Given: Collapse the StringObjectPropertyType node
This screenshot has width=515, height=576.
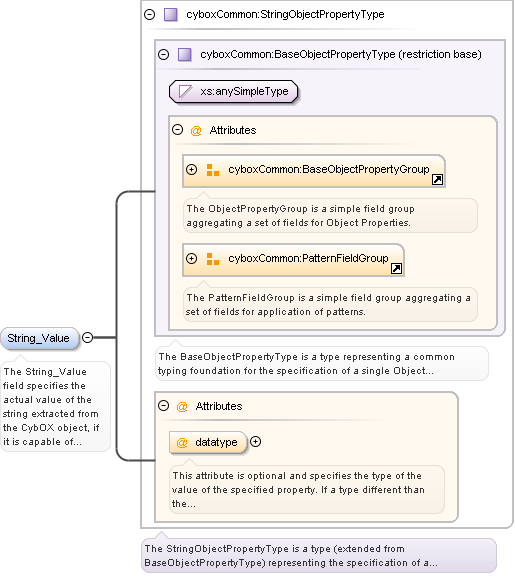Looking at the screenshot, I should [150, 15].
